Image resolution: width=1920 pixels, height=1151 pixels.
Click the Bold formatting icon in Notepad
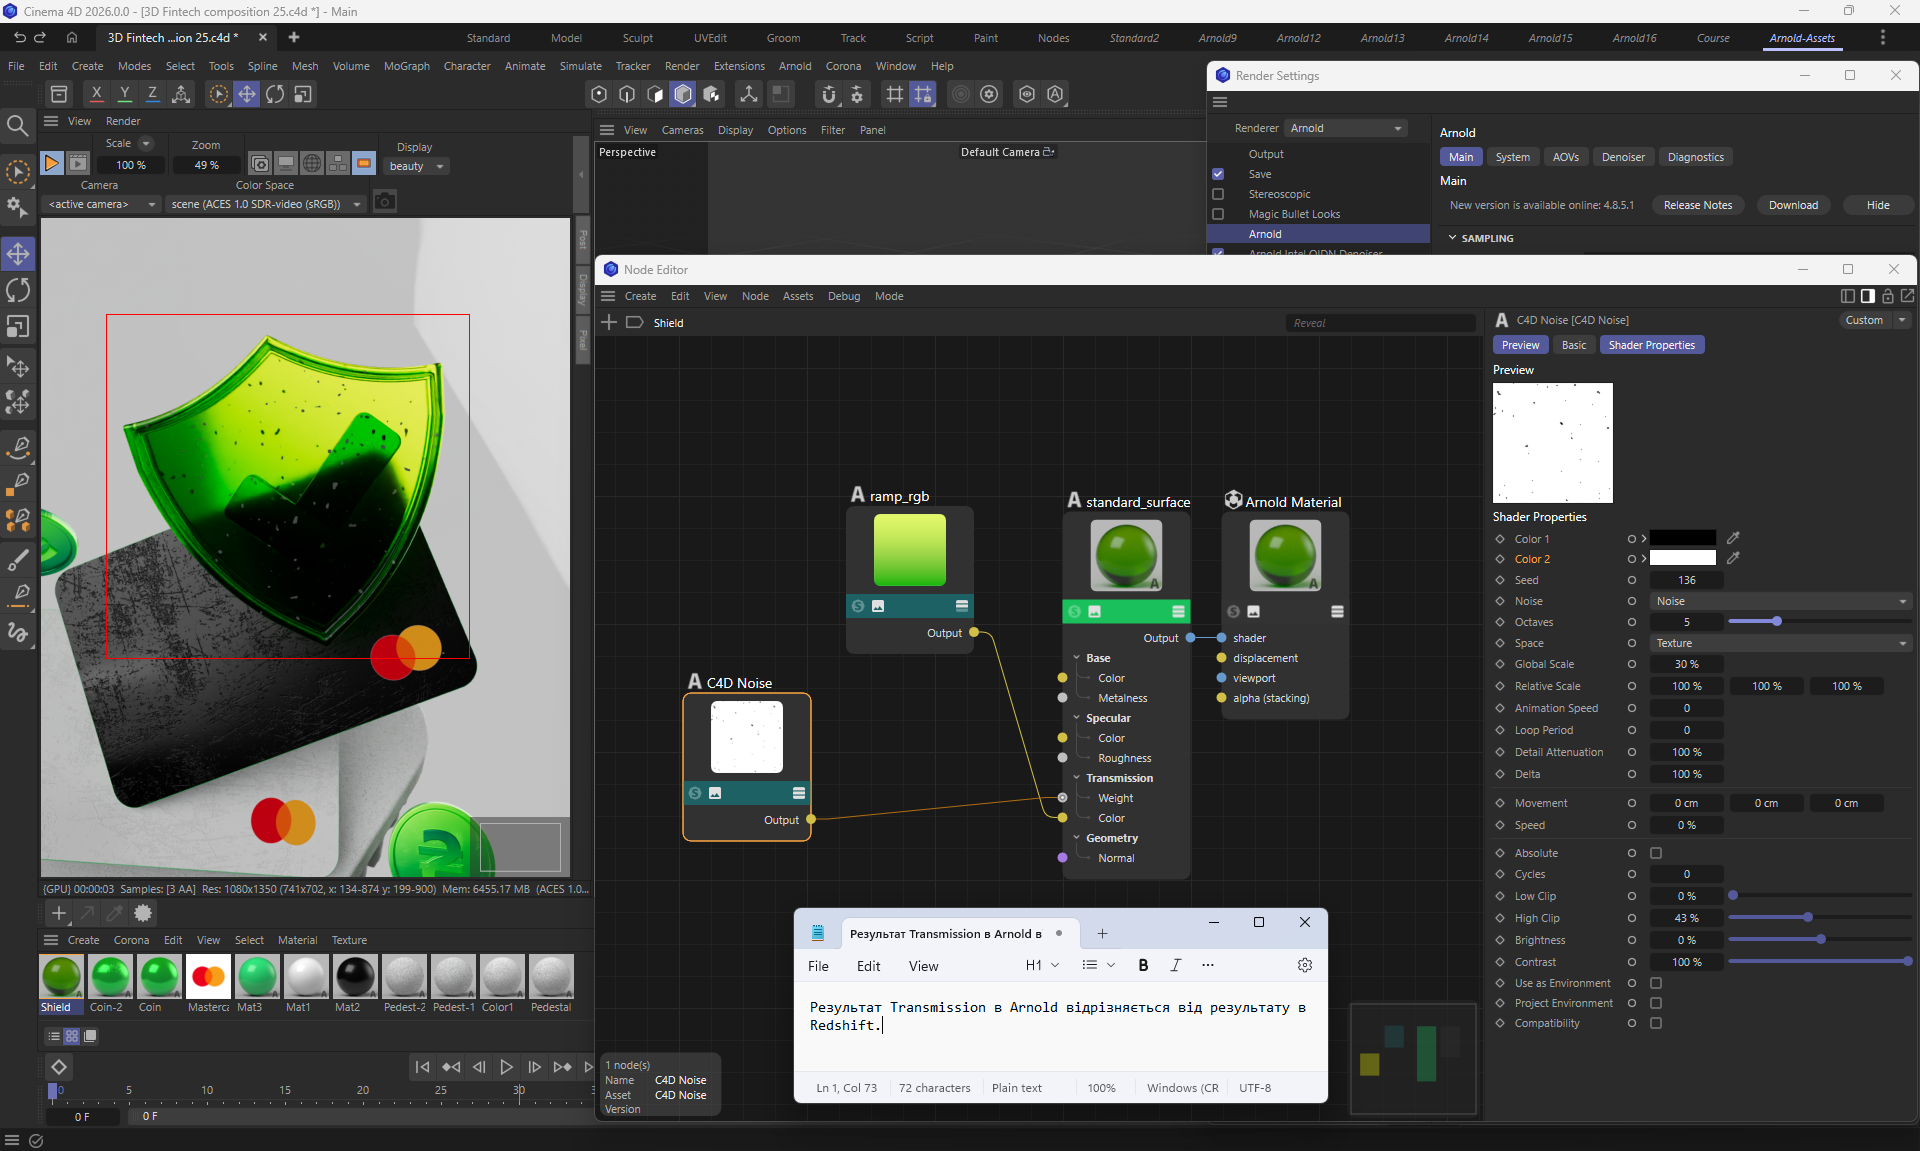1143,965
